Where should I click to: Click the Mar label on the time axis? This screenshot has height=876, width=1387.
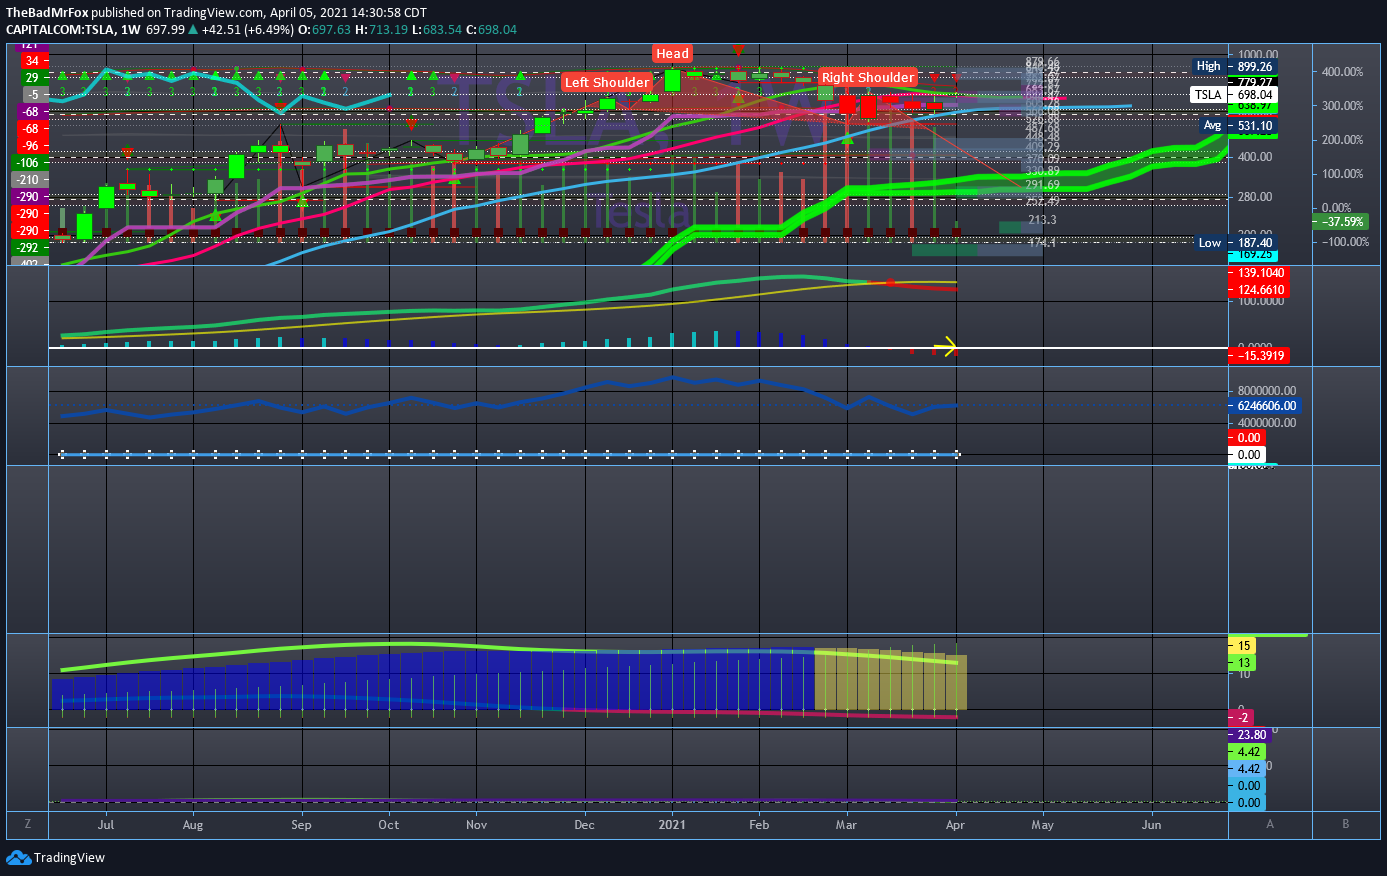(847, 825)
